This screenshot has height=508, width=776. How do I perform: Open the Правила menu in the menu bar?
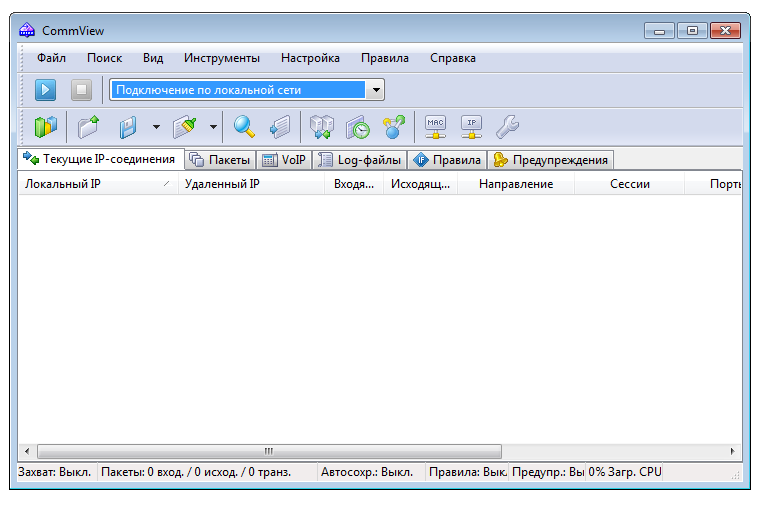point(385,58)
